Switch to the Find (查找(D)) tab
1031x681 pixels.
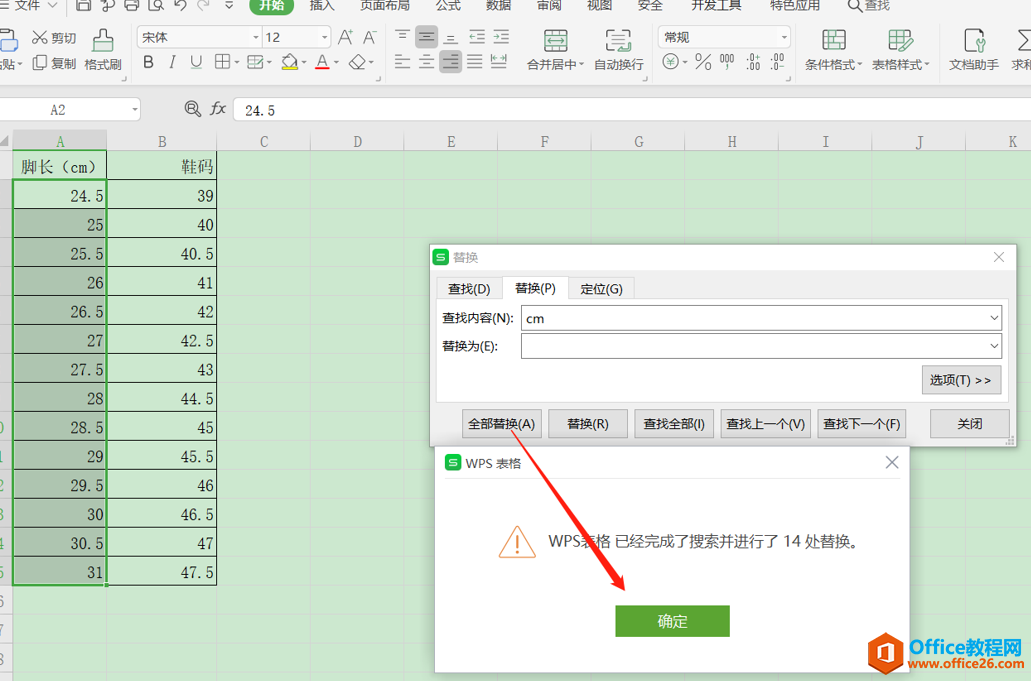tap(469, 289)
